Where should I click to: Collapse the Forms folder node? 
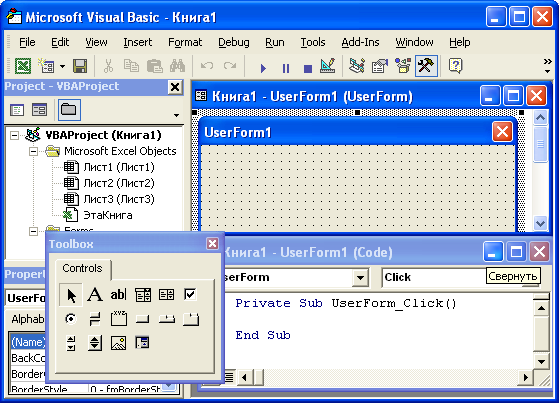33,231
